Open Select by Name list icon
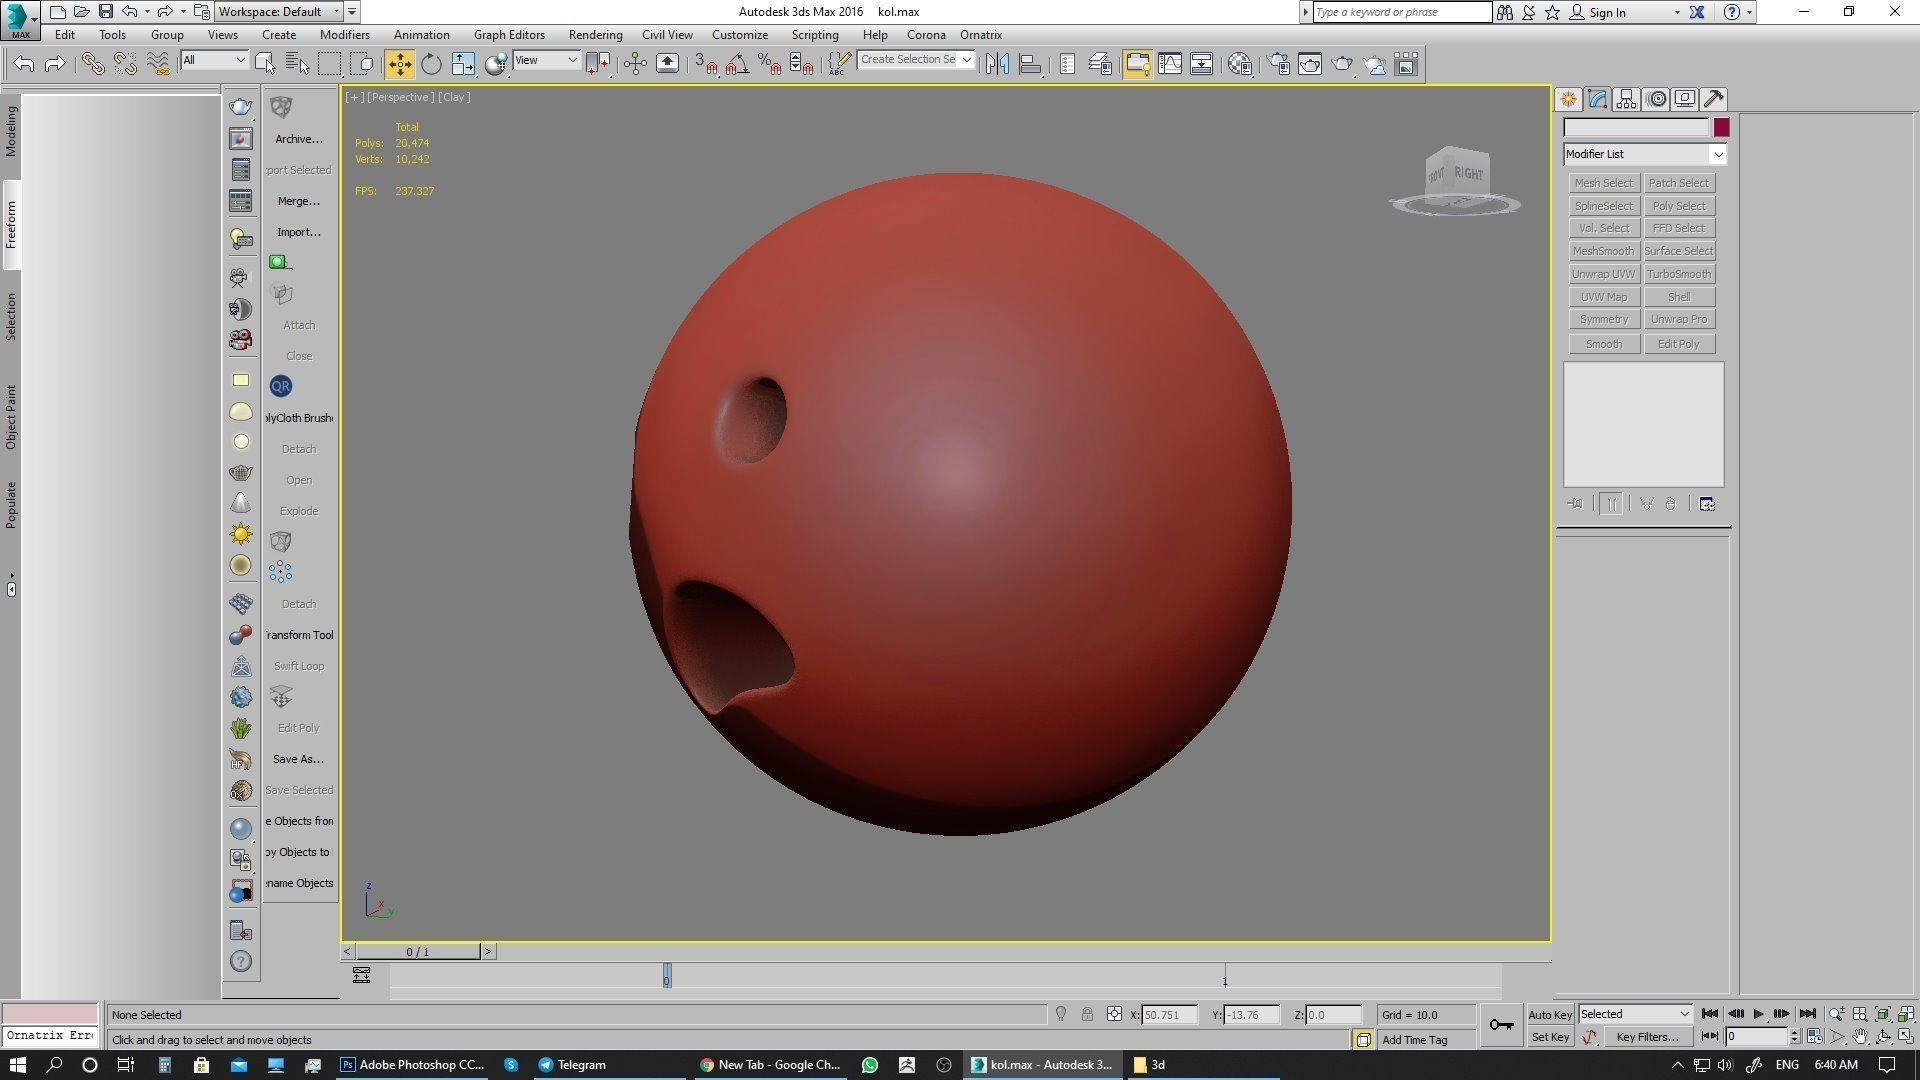1920x1080 pixels. (x=297, y=64)
